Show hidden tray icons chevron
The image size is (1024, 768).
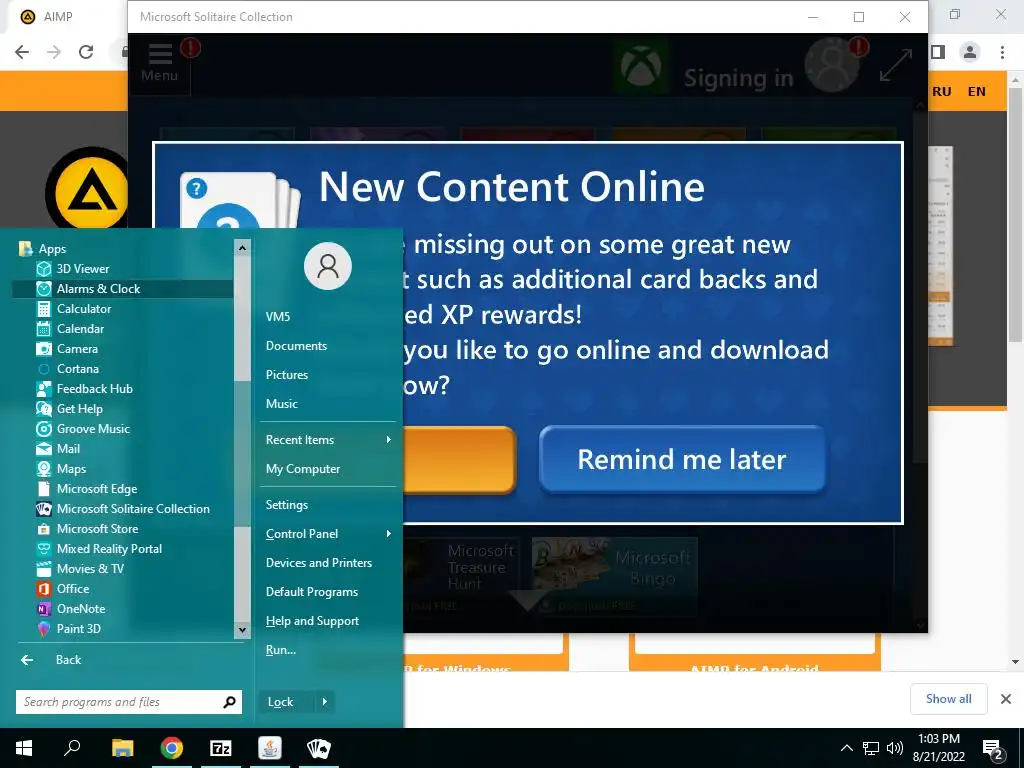846,748
